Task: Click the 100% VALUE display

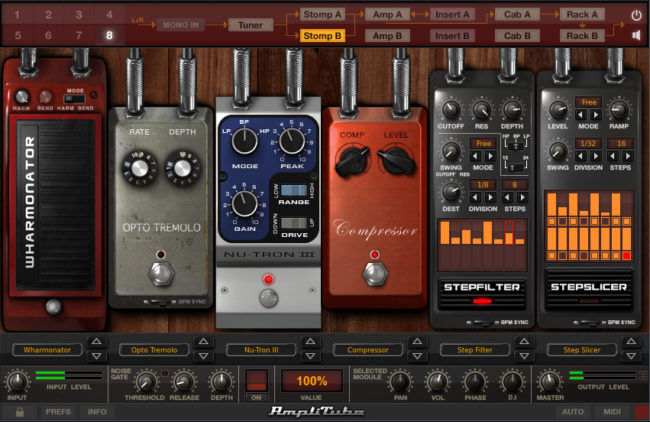Action: click(312, 381)
